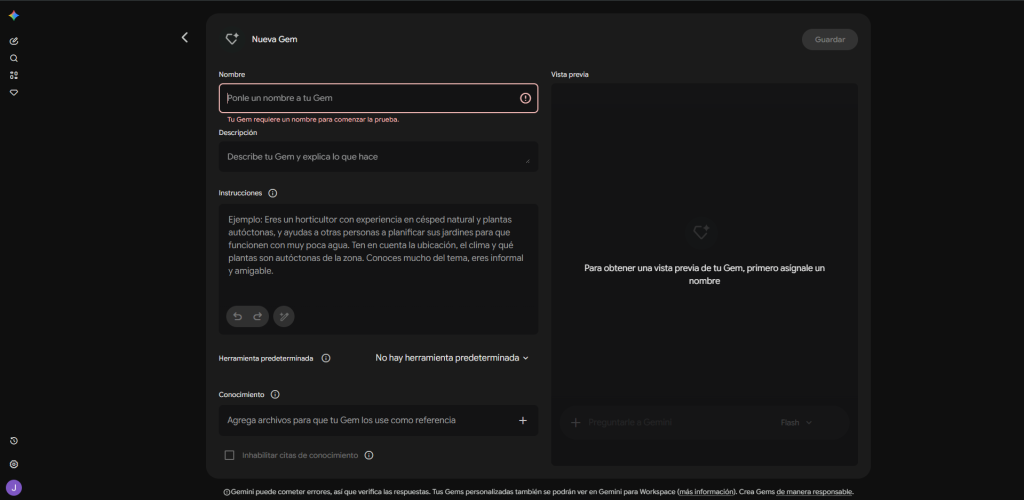Click the Nombre input field
Image resolution: width=1024 pixels, height=500 pixels.
point(378,98)
